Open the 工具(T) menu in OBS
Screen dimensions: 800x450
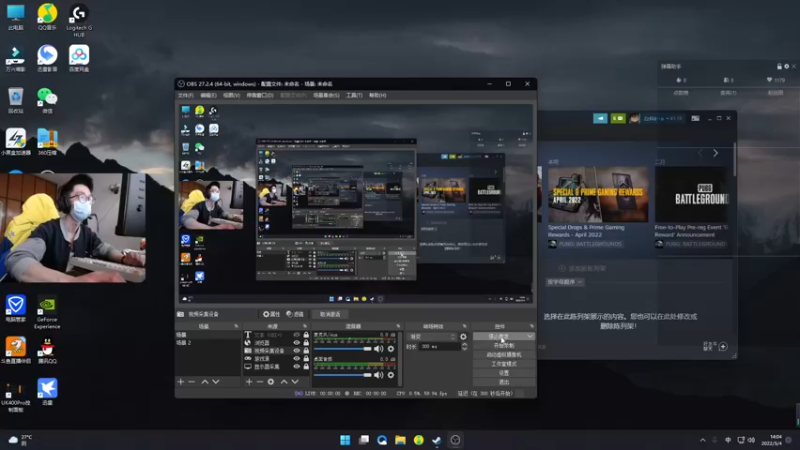(x=354, y=95)
